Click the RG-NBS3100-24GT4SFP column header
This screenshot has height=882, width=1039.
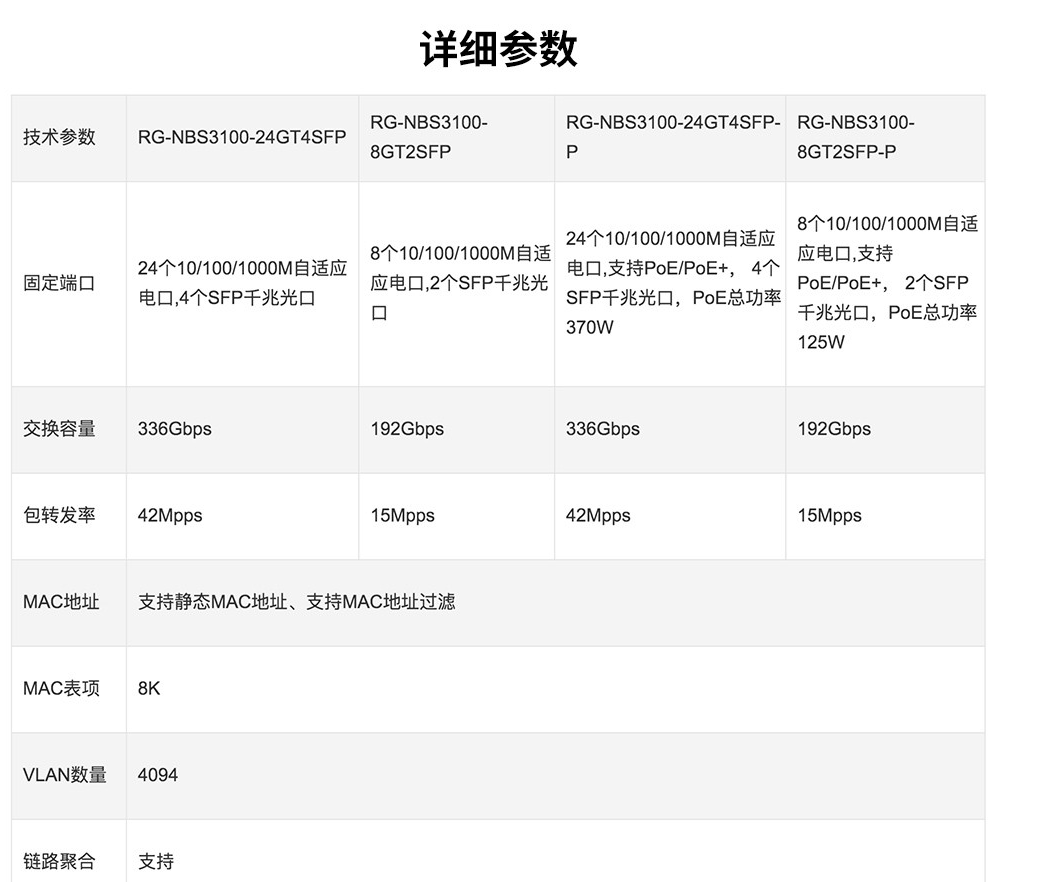(x=241, y=138)
